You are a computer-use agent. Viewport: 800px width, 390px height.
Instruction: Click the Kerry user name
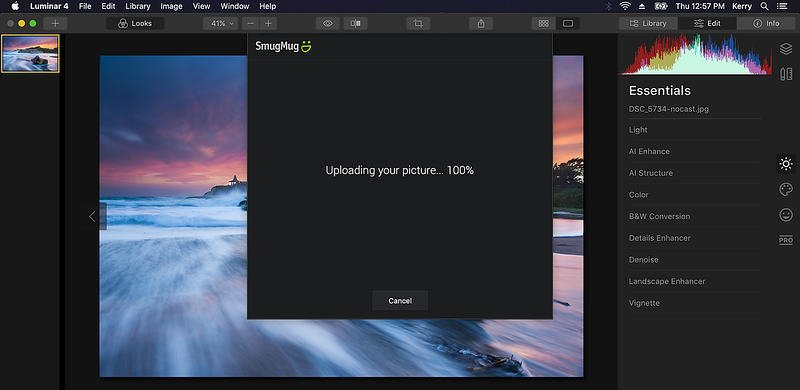[742, 6]
